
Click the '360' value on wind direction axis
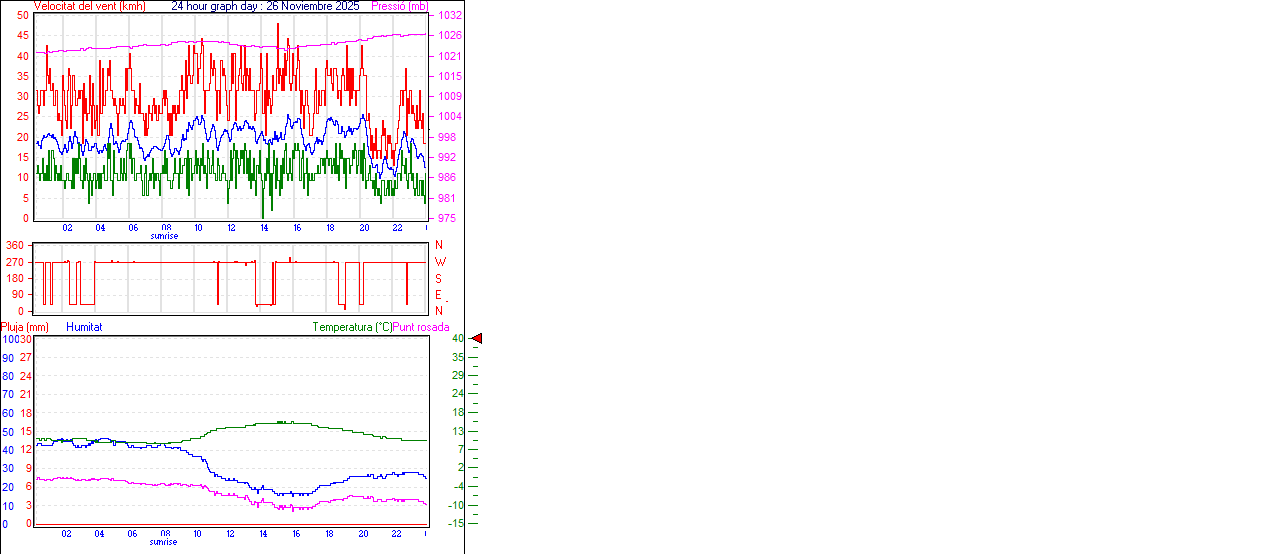tap(15, 245)
